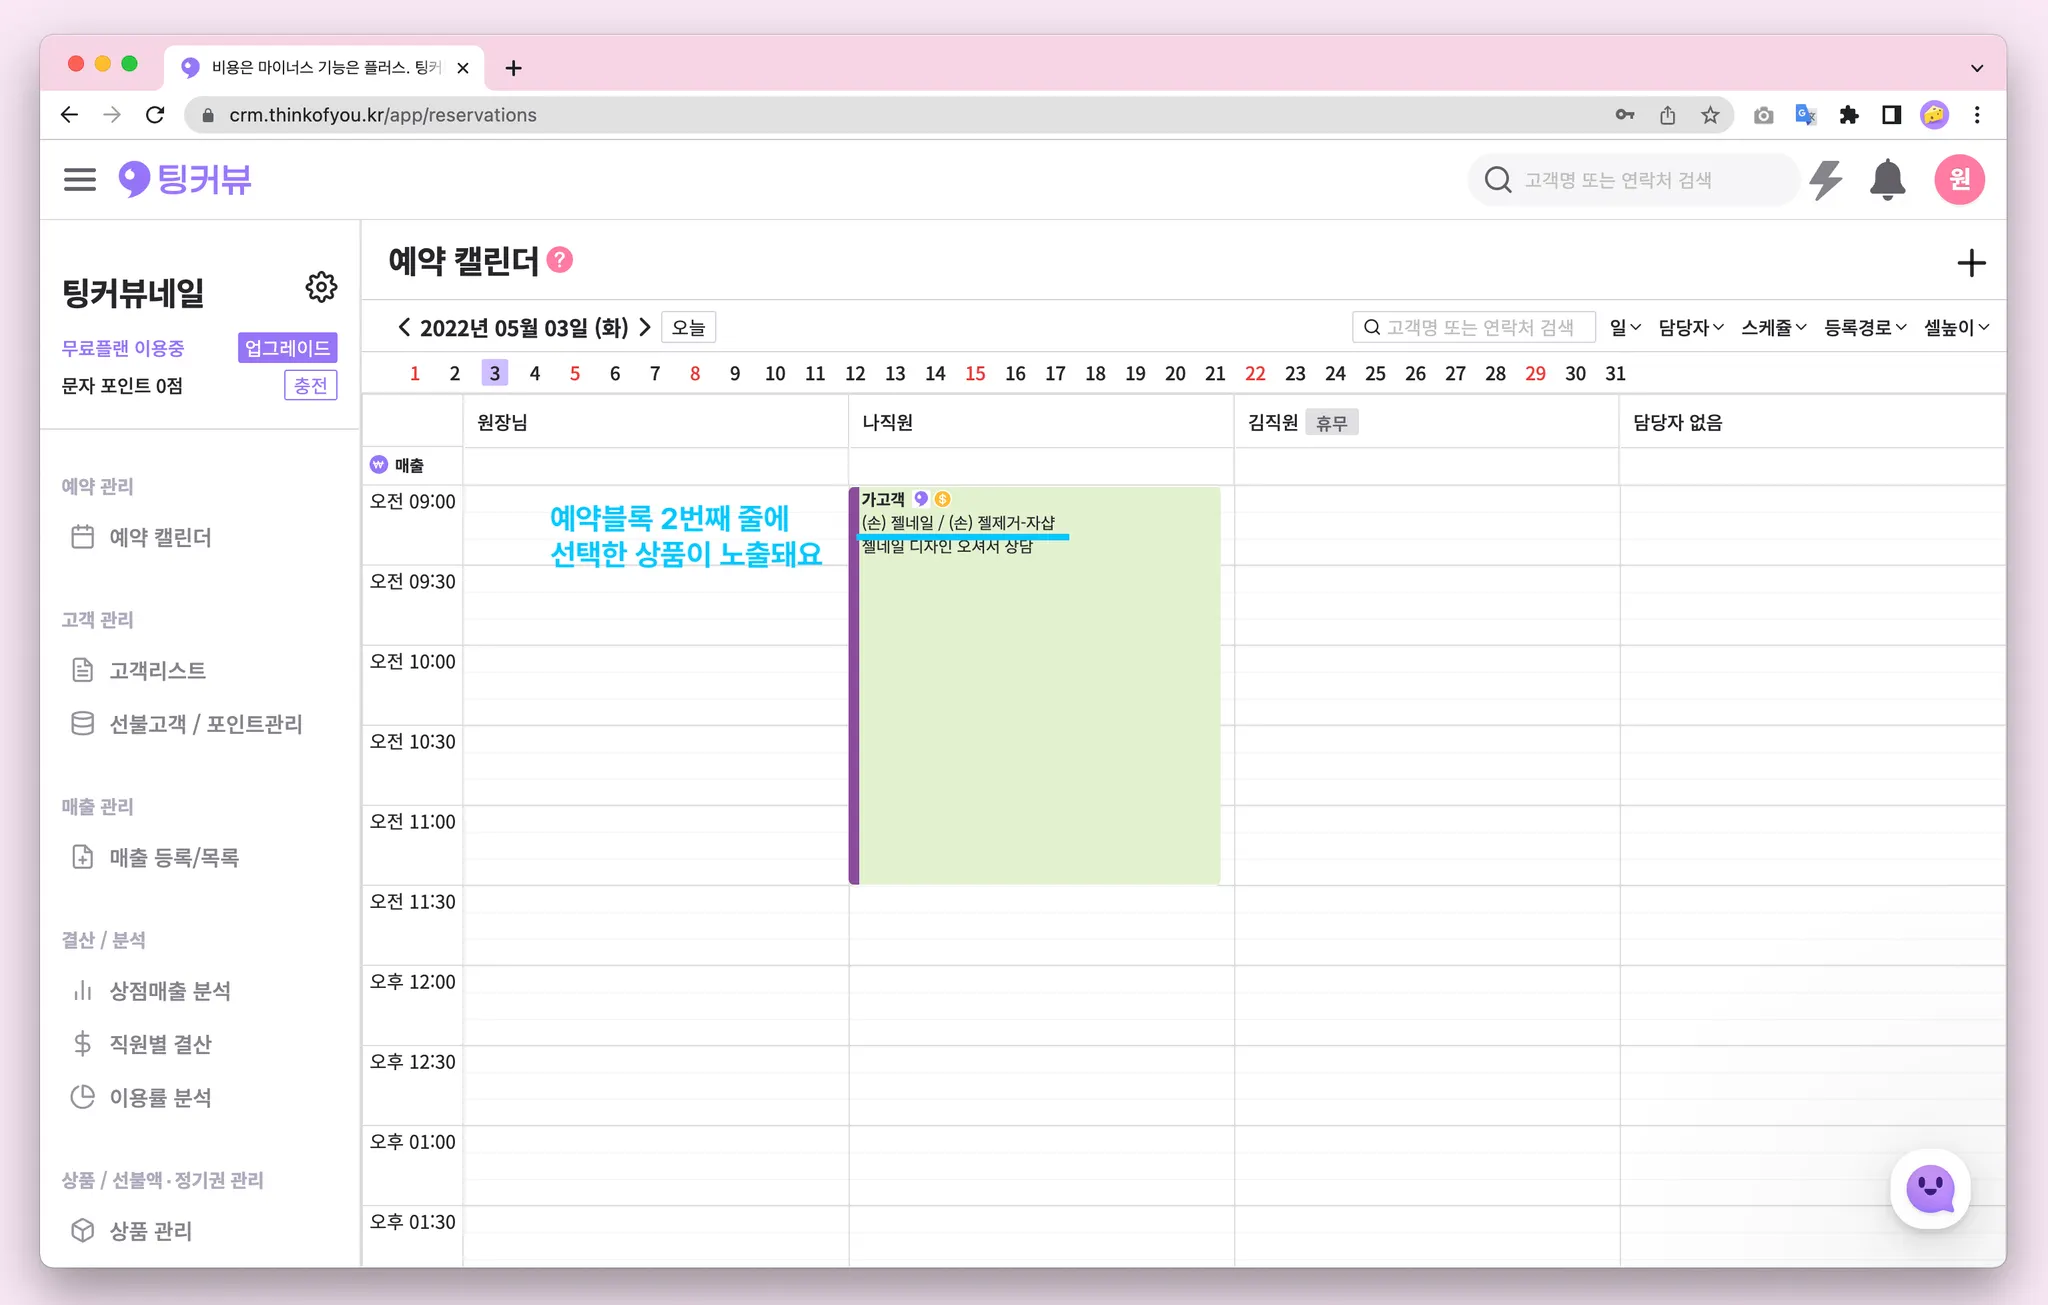Image resolution: width=2048 pixels, height=1305 pixels.
Task: Click the plus icon to add a reservation
Action: pos(1970,264)
